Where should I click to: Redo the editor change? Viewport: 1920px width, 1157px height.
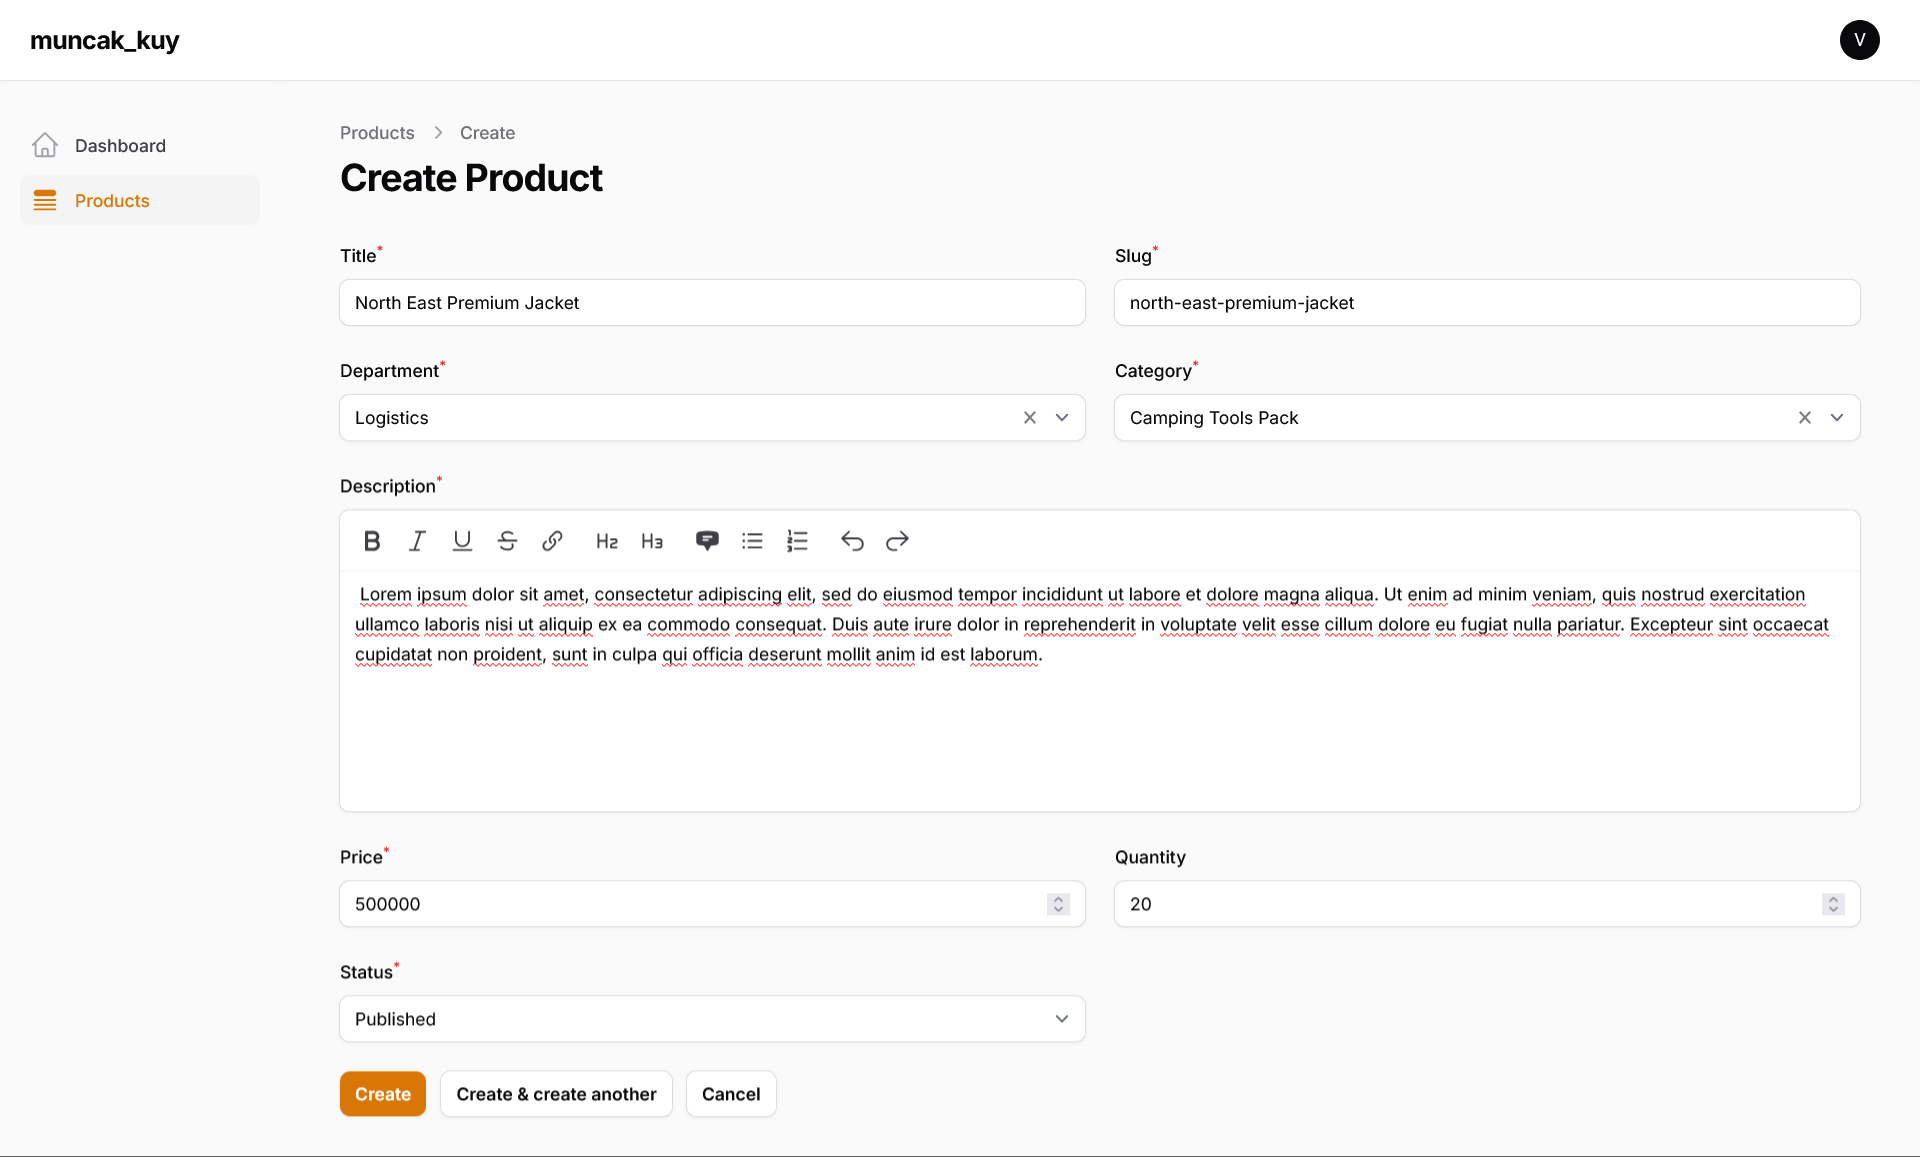pos(897,541)
